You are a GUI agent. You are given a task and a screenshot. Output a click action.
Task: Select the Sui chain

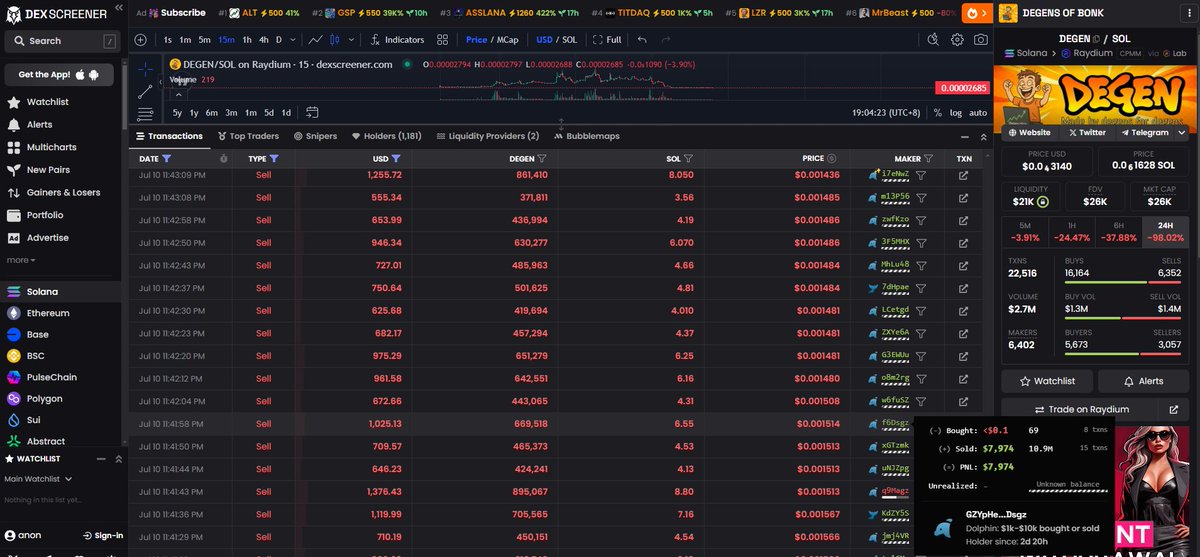pos(61,420)
